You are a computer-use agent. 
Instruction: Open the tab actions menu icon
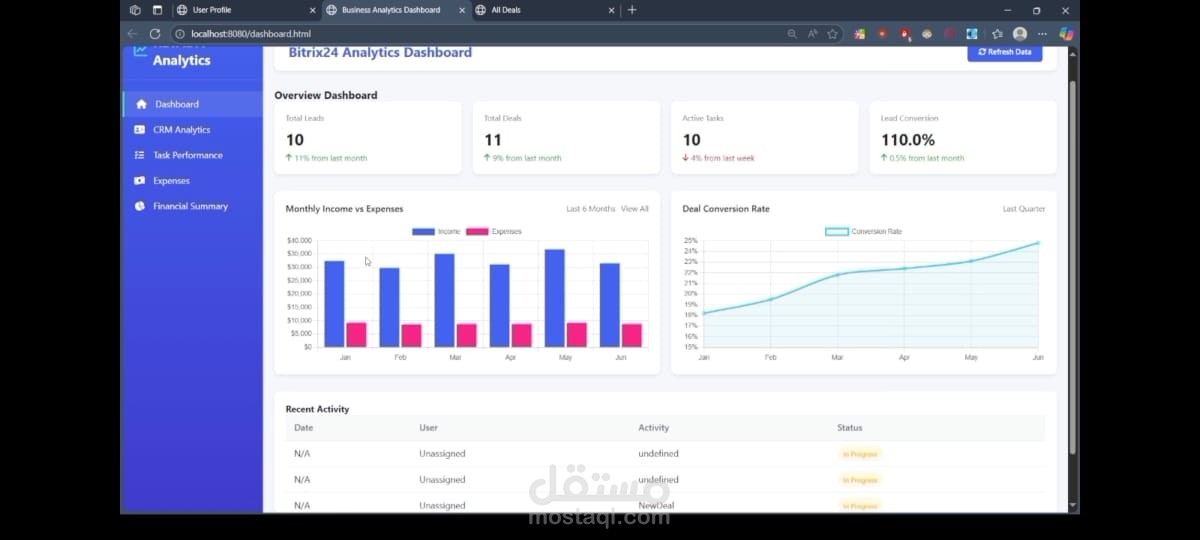(x=157, y=10)
